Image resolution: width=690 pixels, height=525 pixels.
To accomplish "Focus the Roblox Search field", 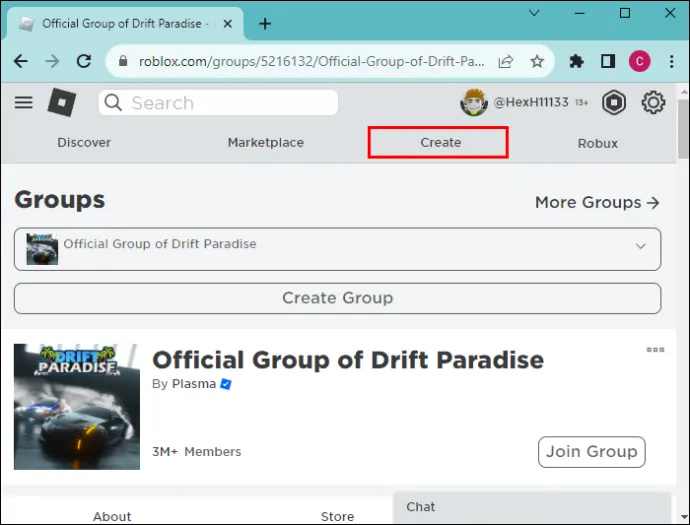I will (218, 103).
